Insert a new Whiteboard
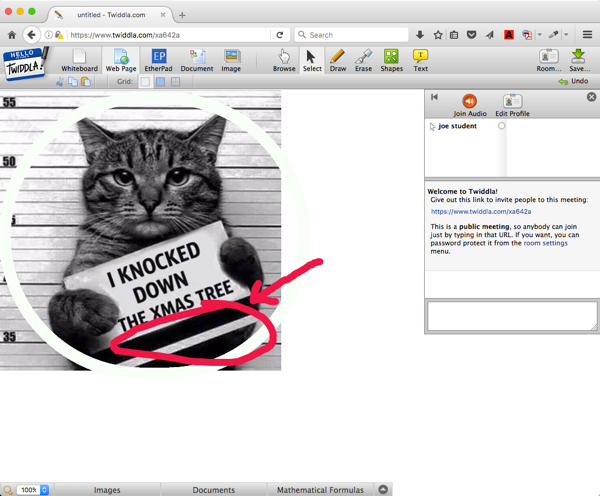Screen dimensions: 600x496 pos(80,59)
